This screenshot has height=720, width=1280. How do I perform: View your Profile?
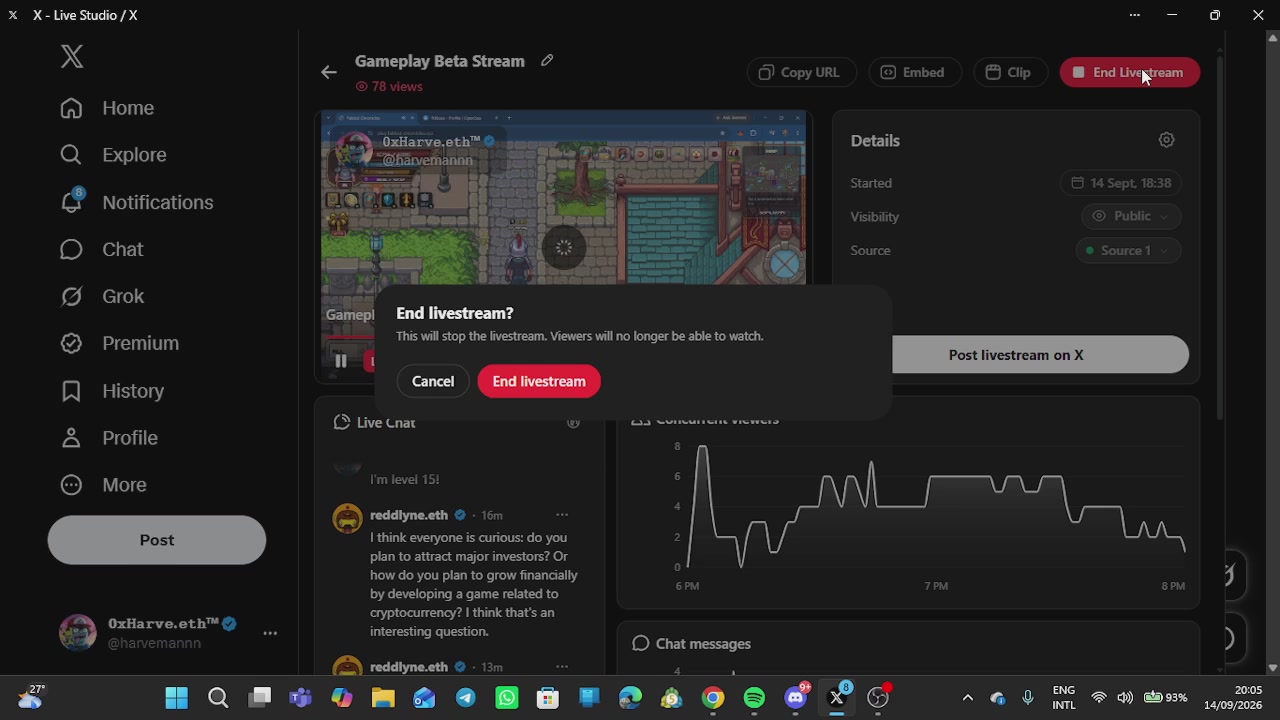pos(108,438)
